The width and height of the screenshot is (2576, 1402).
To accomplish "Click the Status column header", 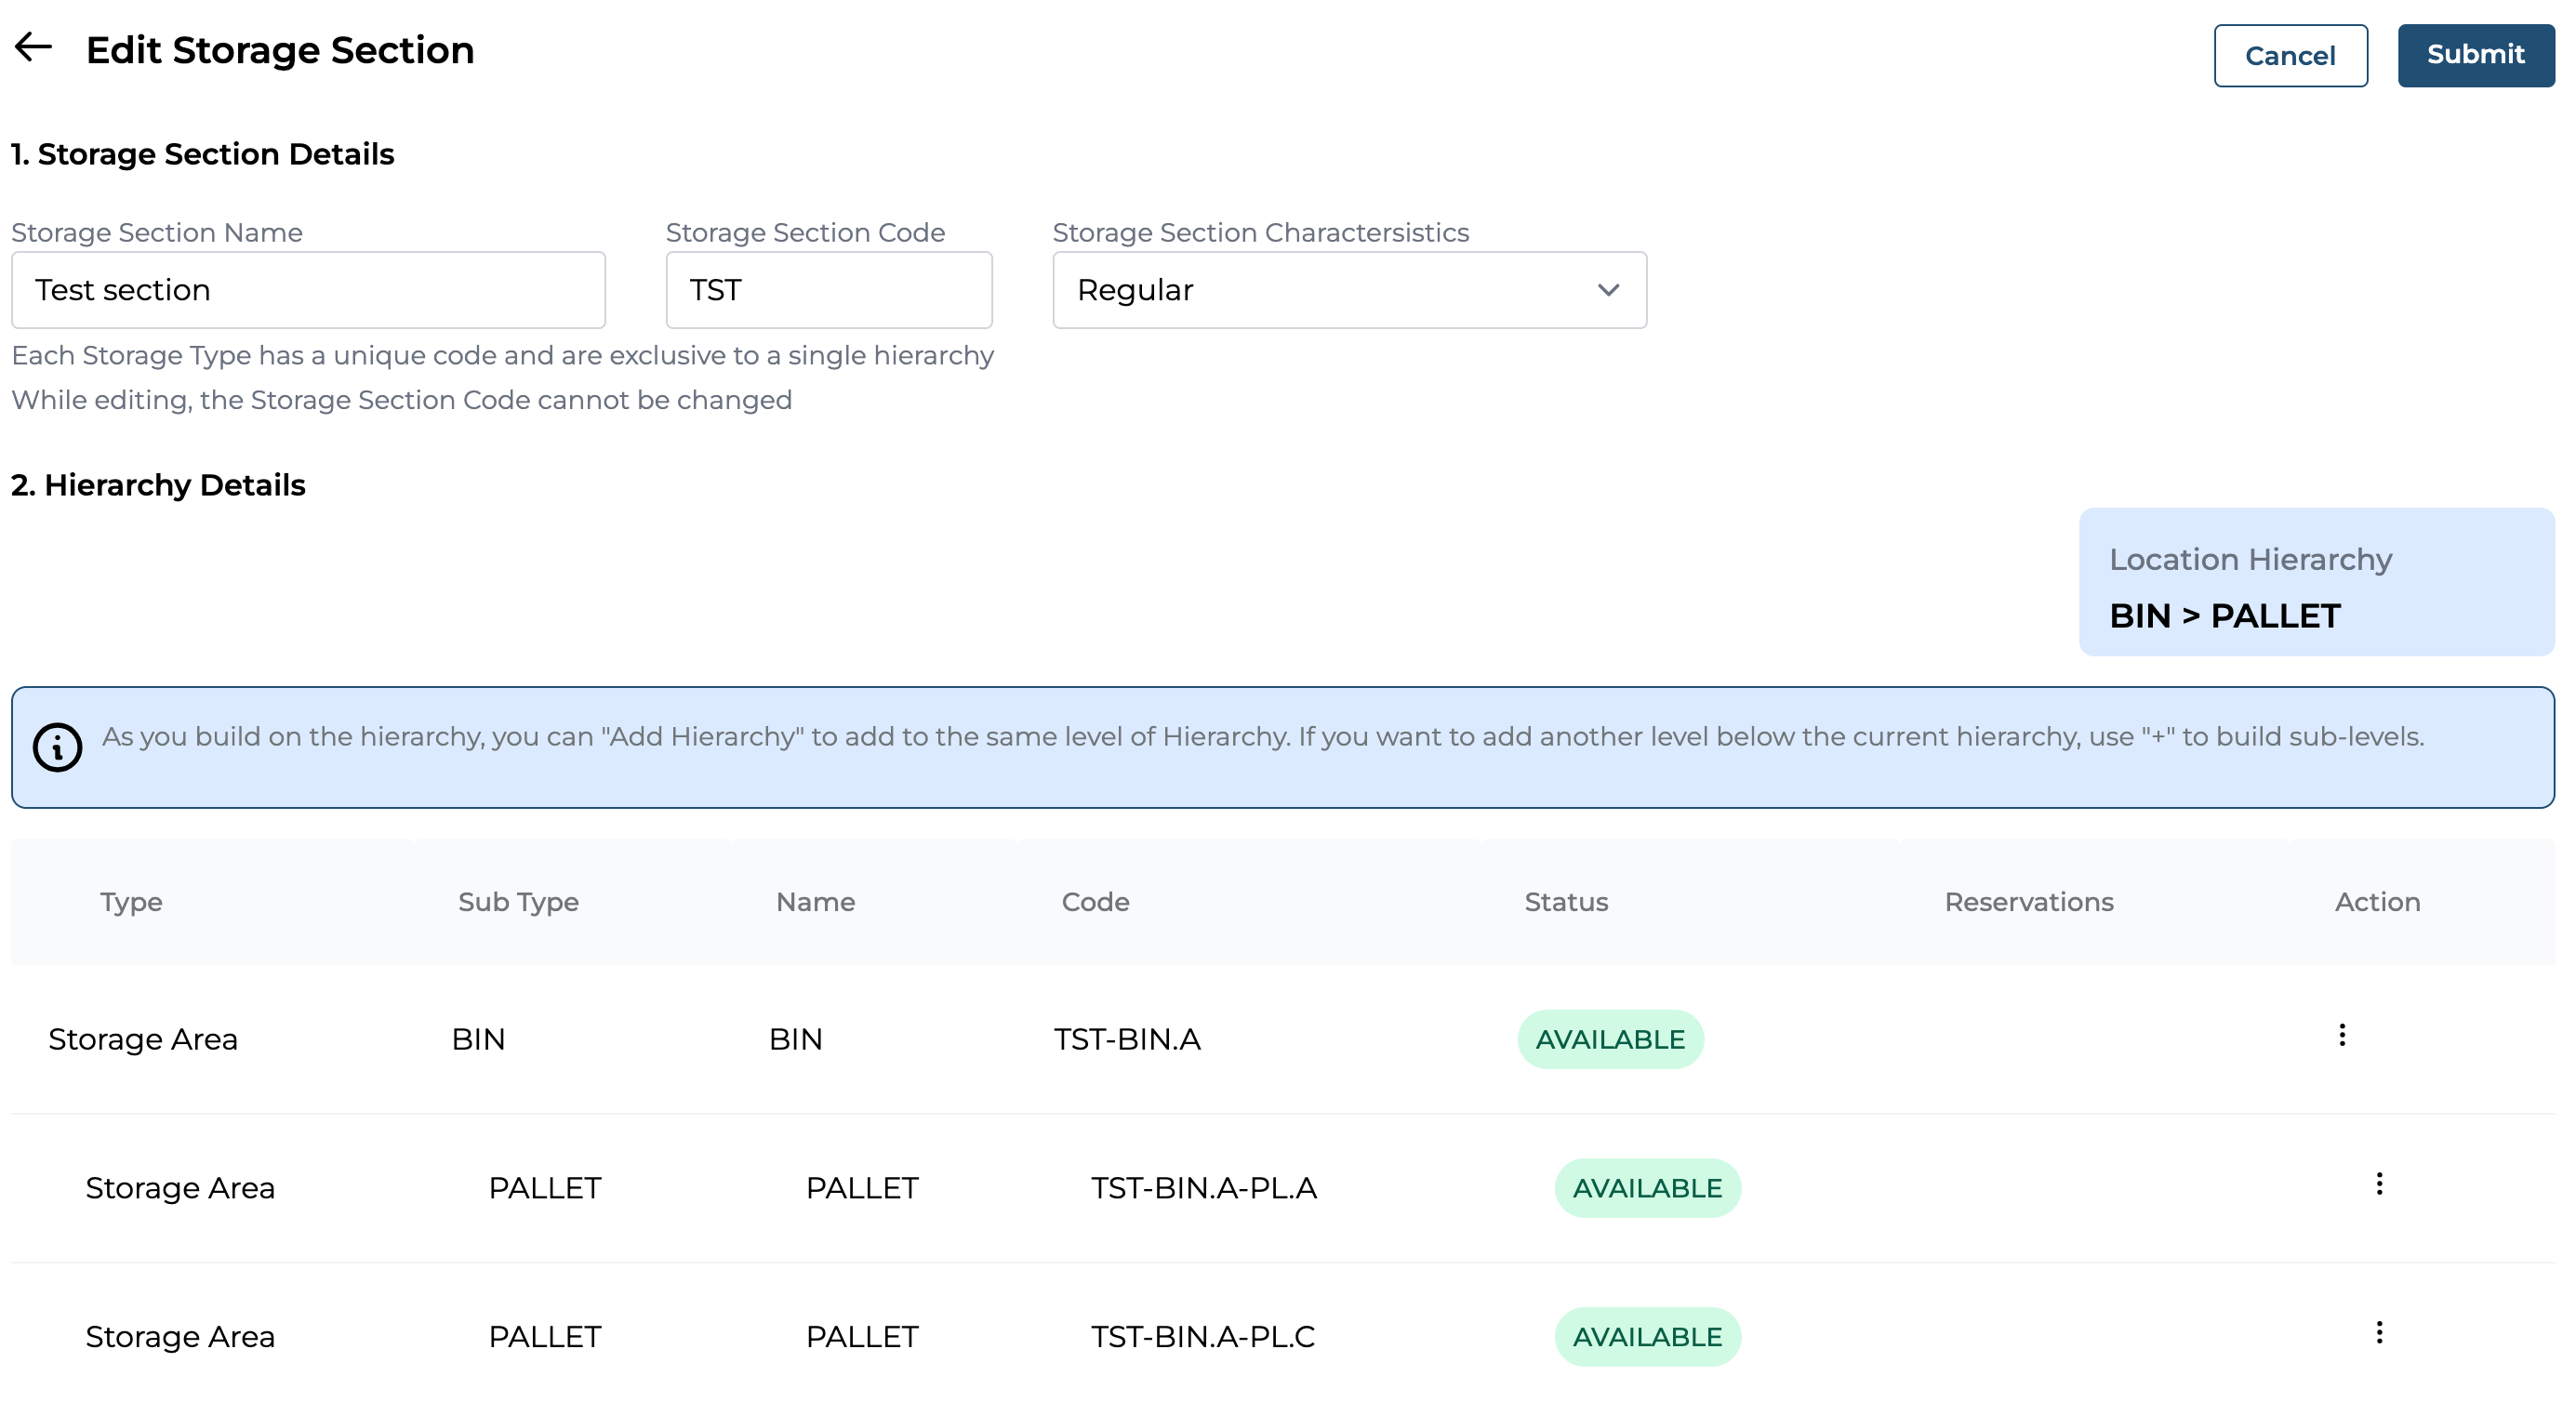I will click(x=1565, y=902).
